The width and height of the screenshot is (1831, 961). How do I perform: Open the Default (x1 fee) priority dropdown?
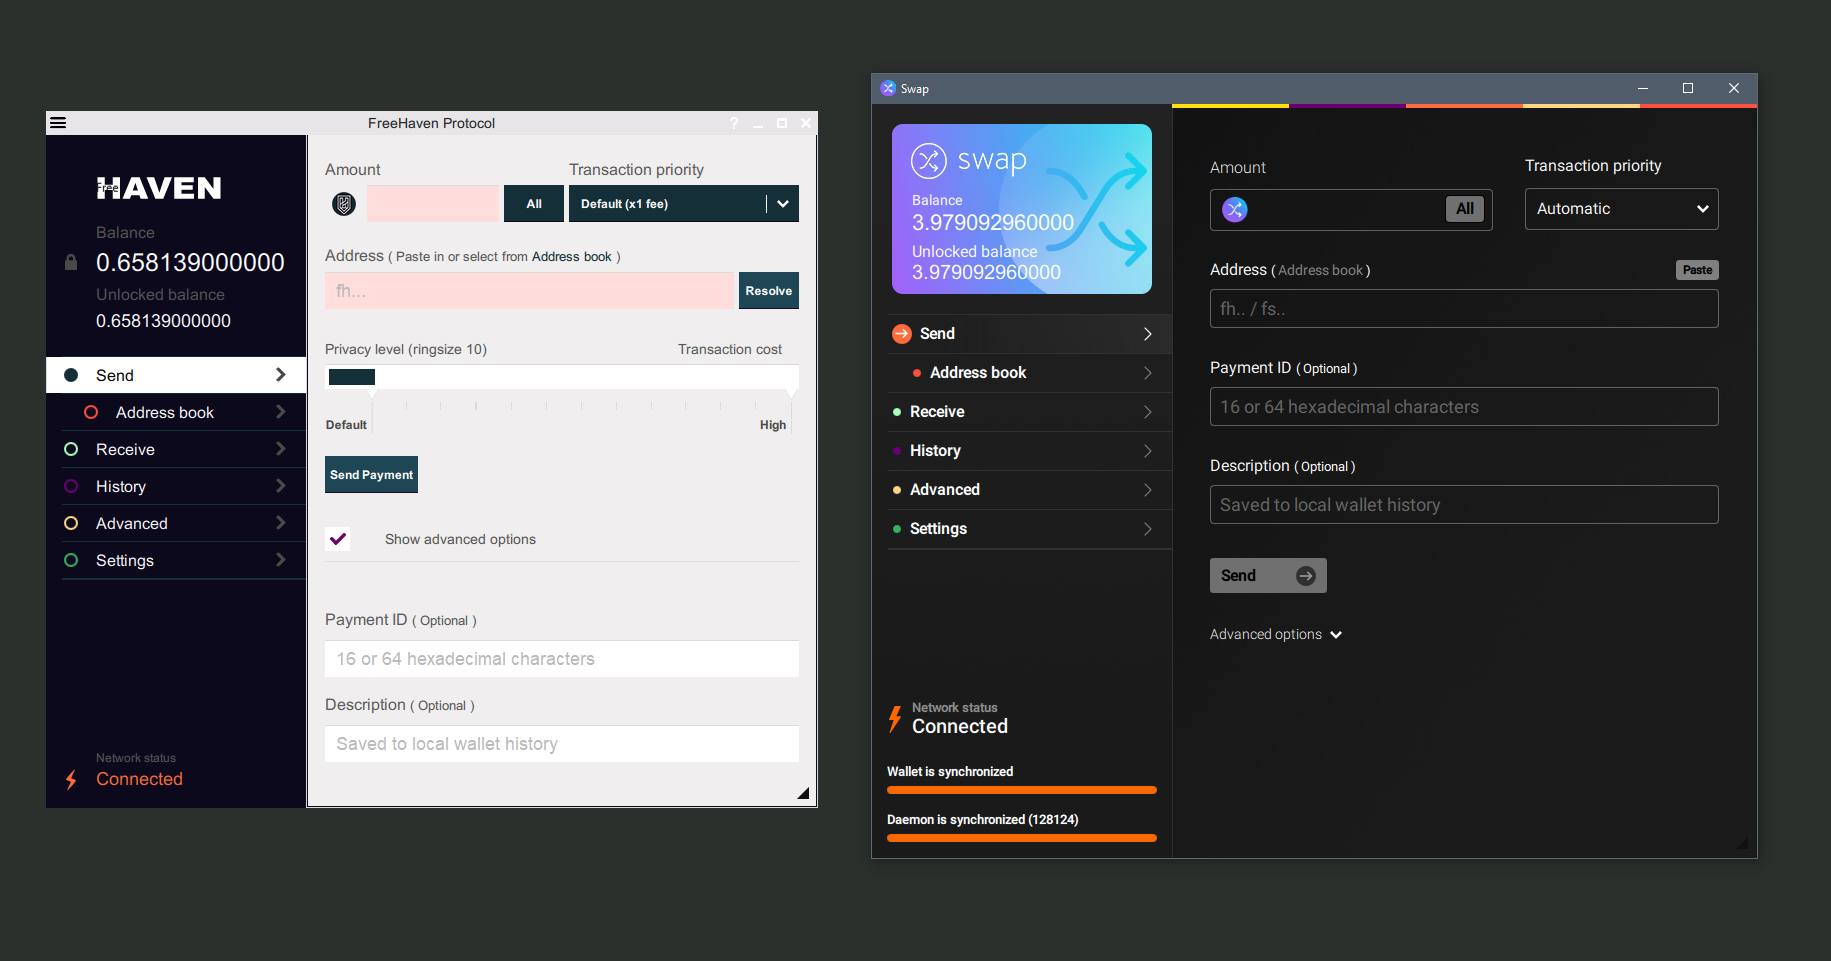pyautogui.click(x=684, y=204)
